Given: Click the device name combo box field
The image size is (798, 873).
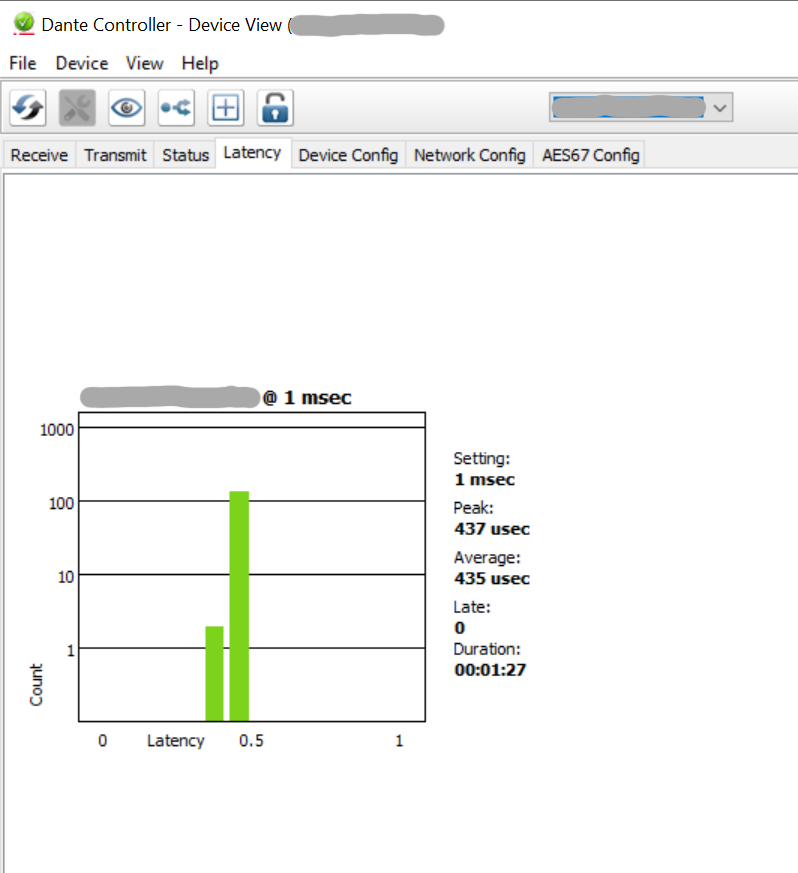Looking at the screenshot, I should 640,107.
